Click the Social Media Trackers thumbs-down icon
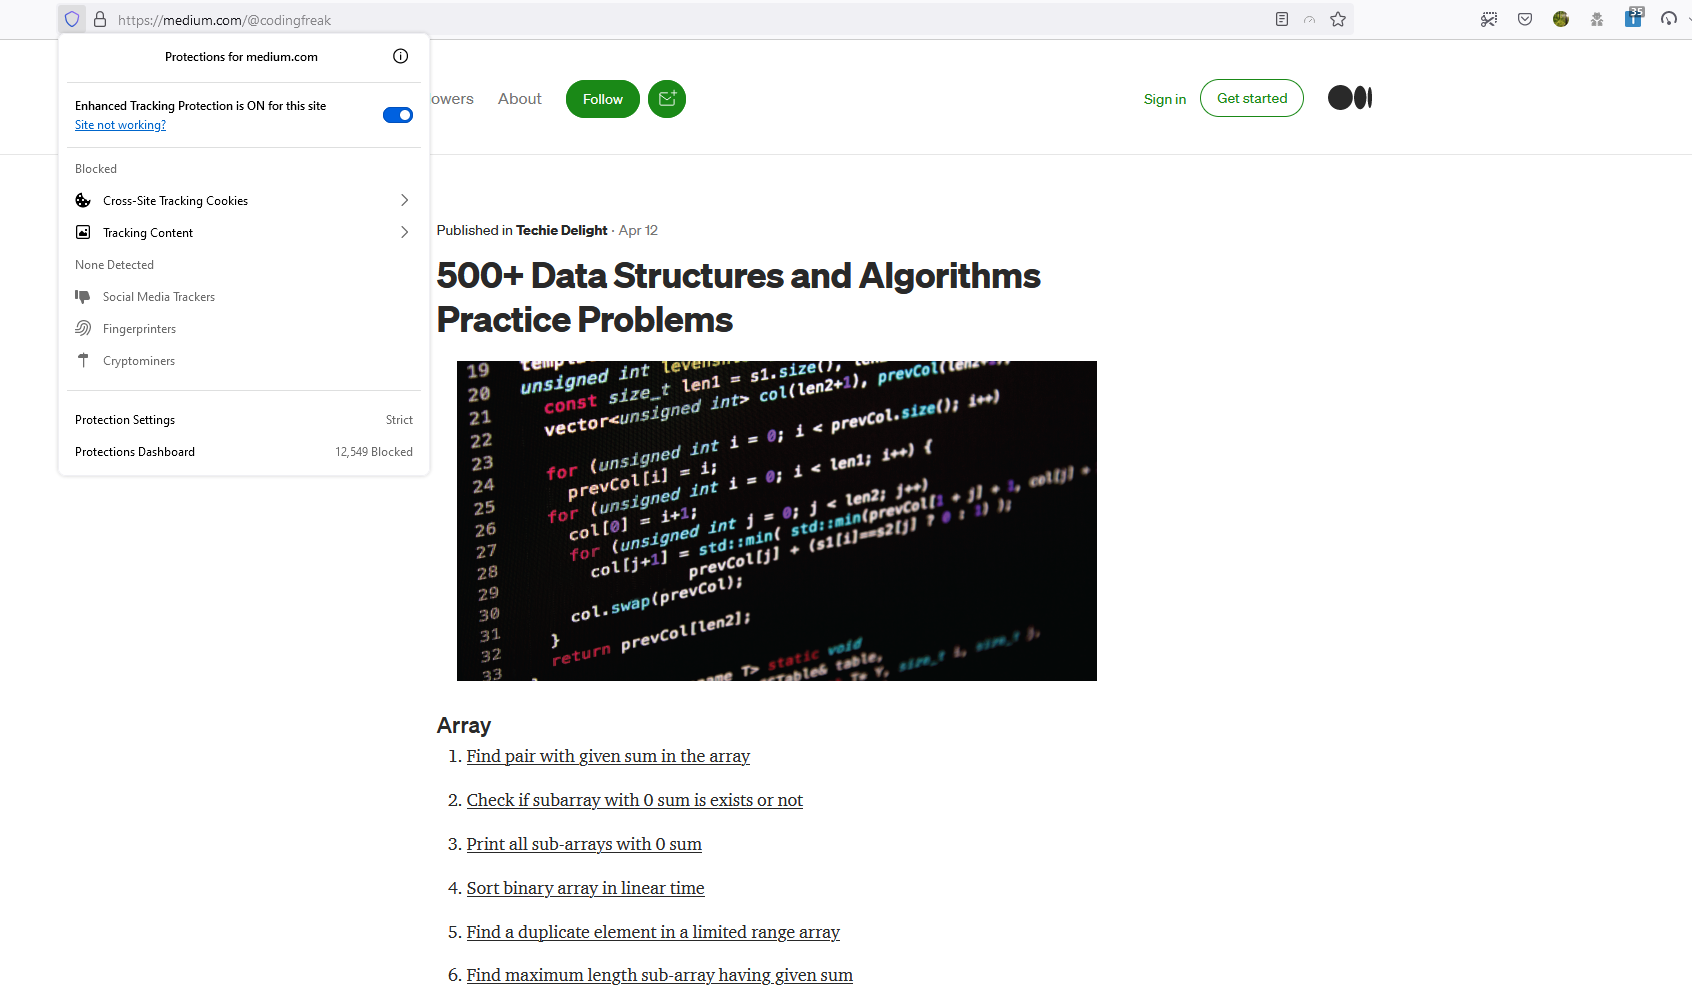Screen dimensions: 1692x994 click(83, 296)
